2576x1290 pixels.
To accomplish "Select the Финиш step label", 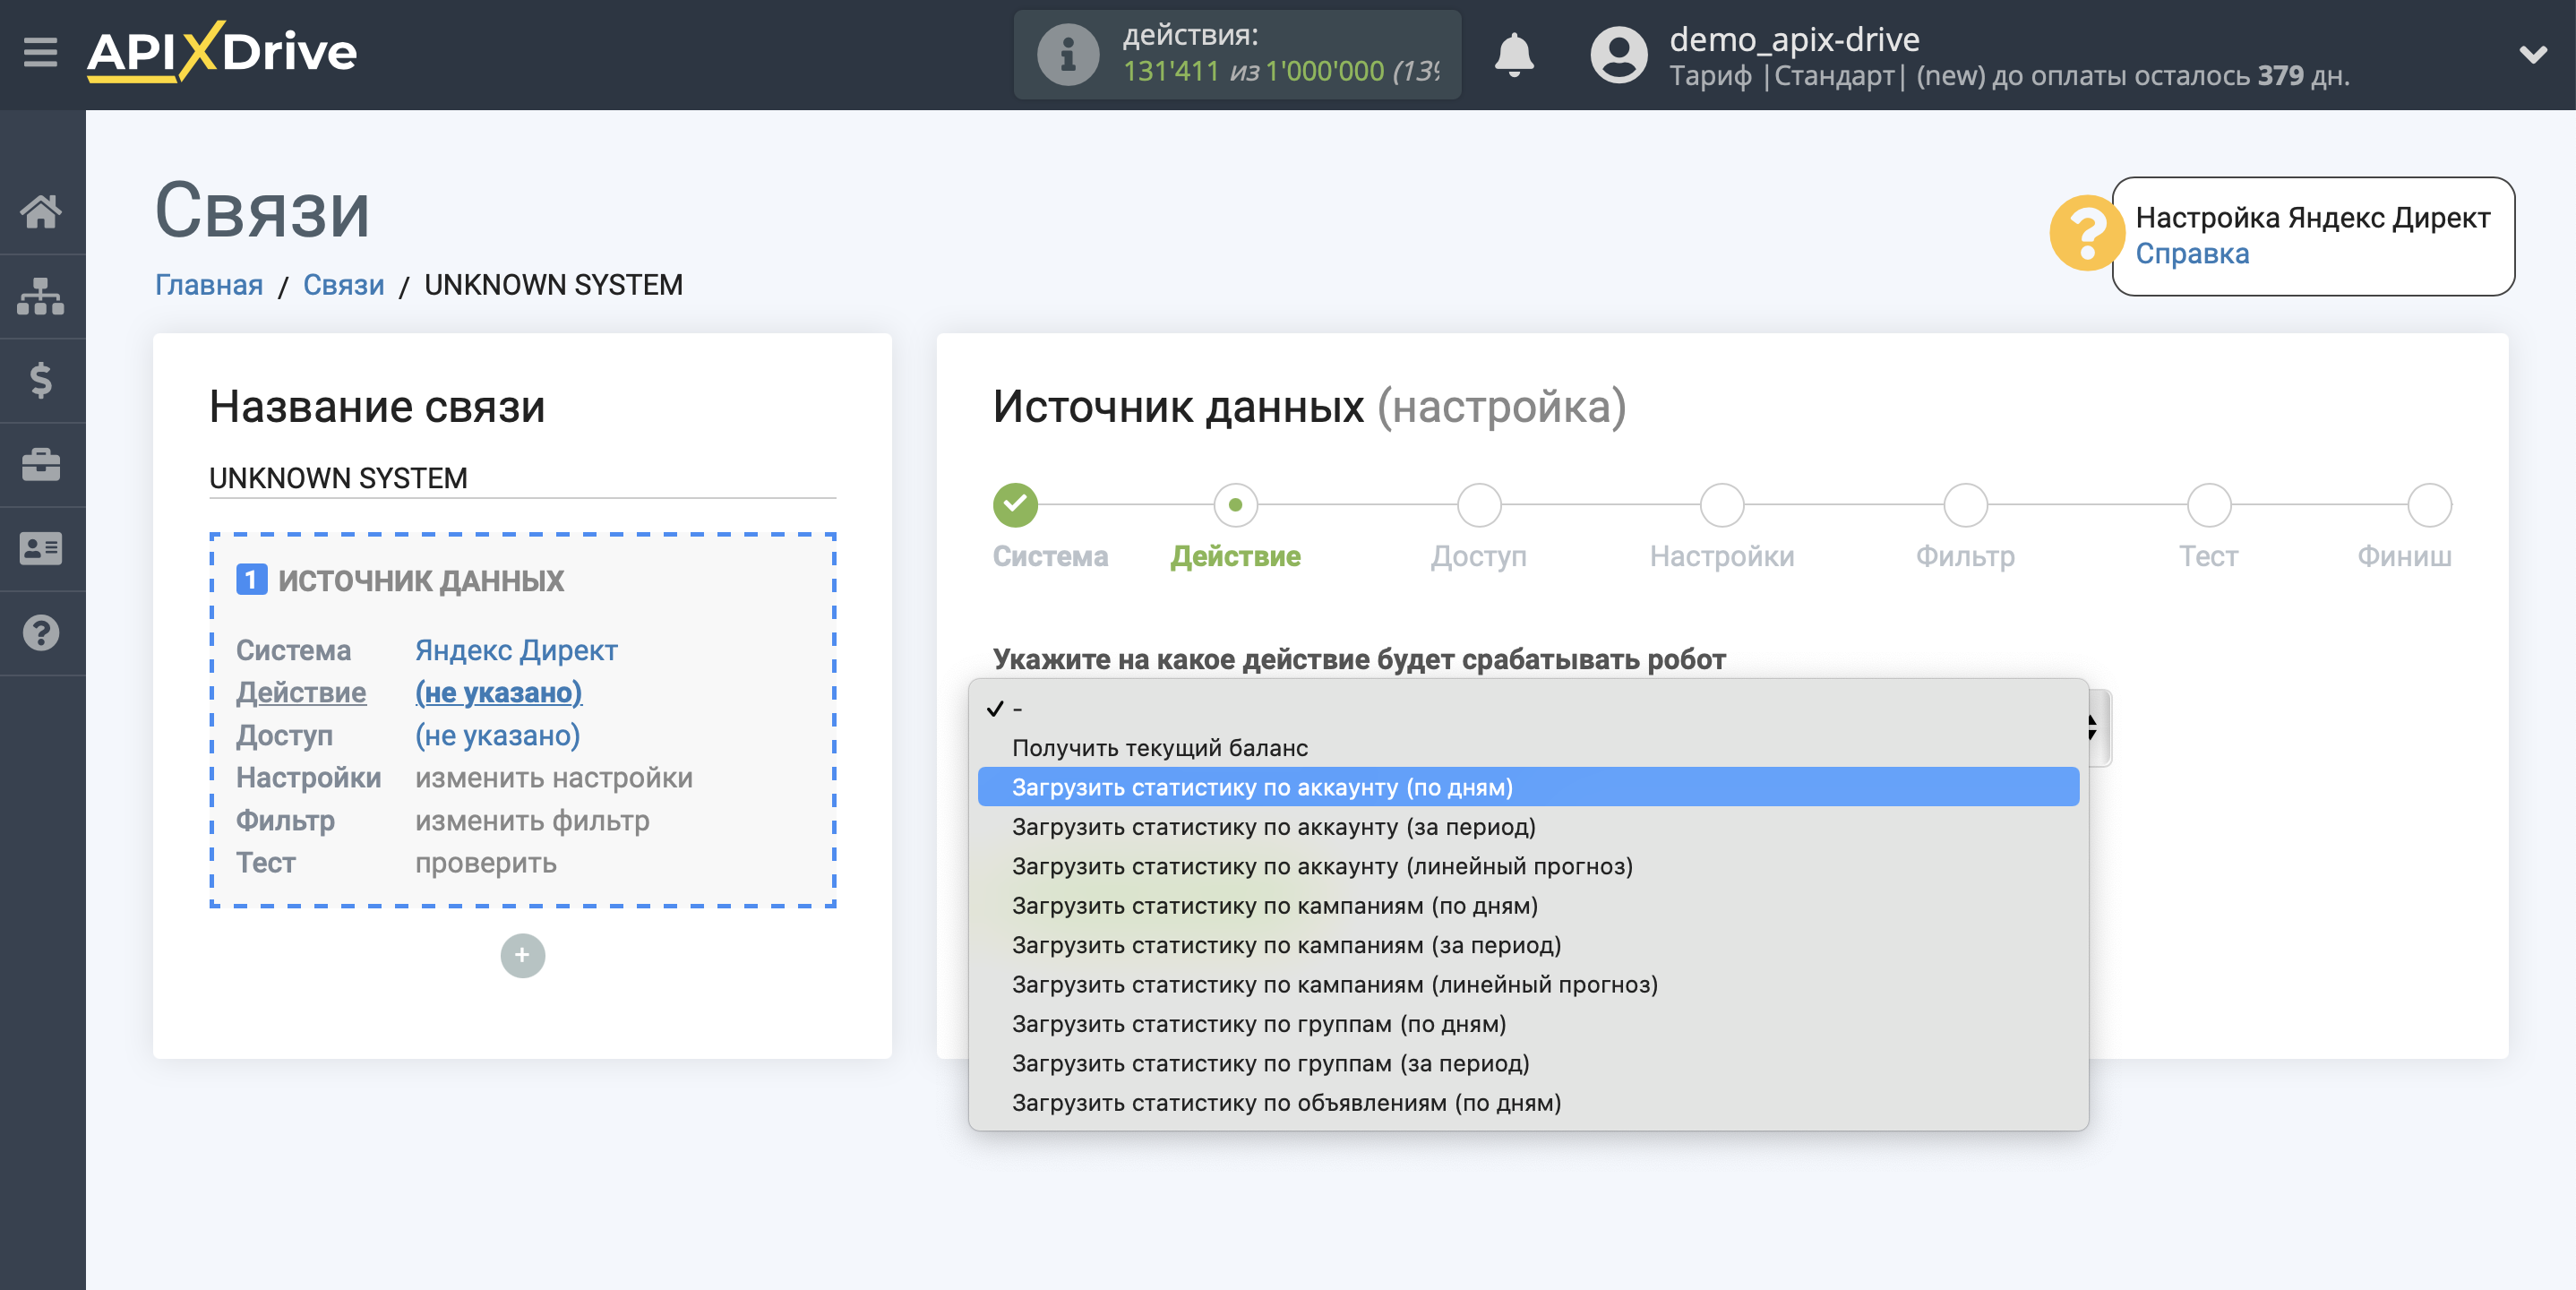I will [x=2404, y=556].
